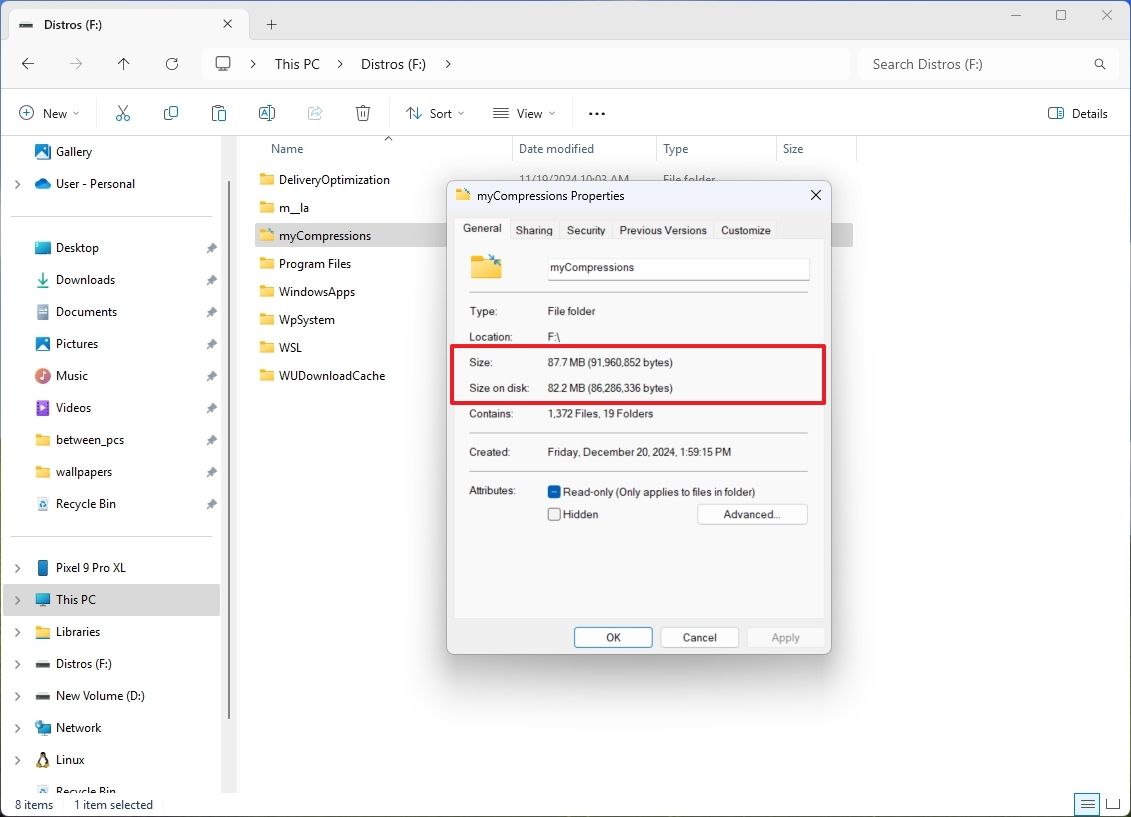Switch to the Security tab

(585, 230)
